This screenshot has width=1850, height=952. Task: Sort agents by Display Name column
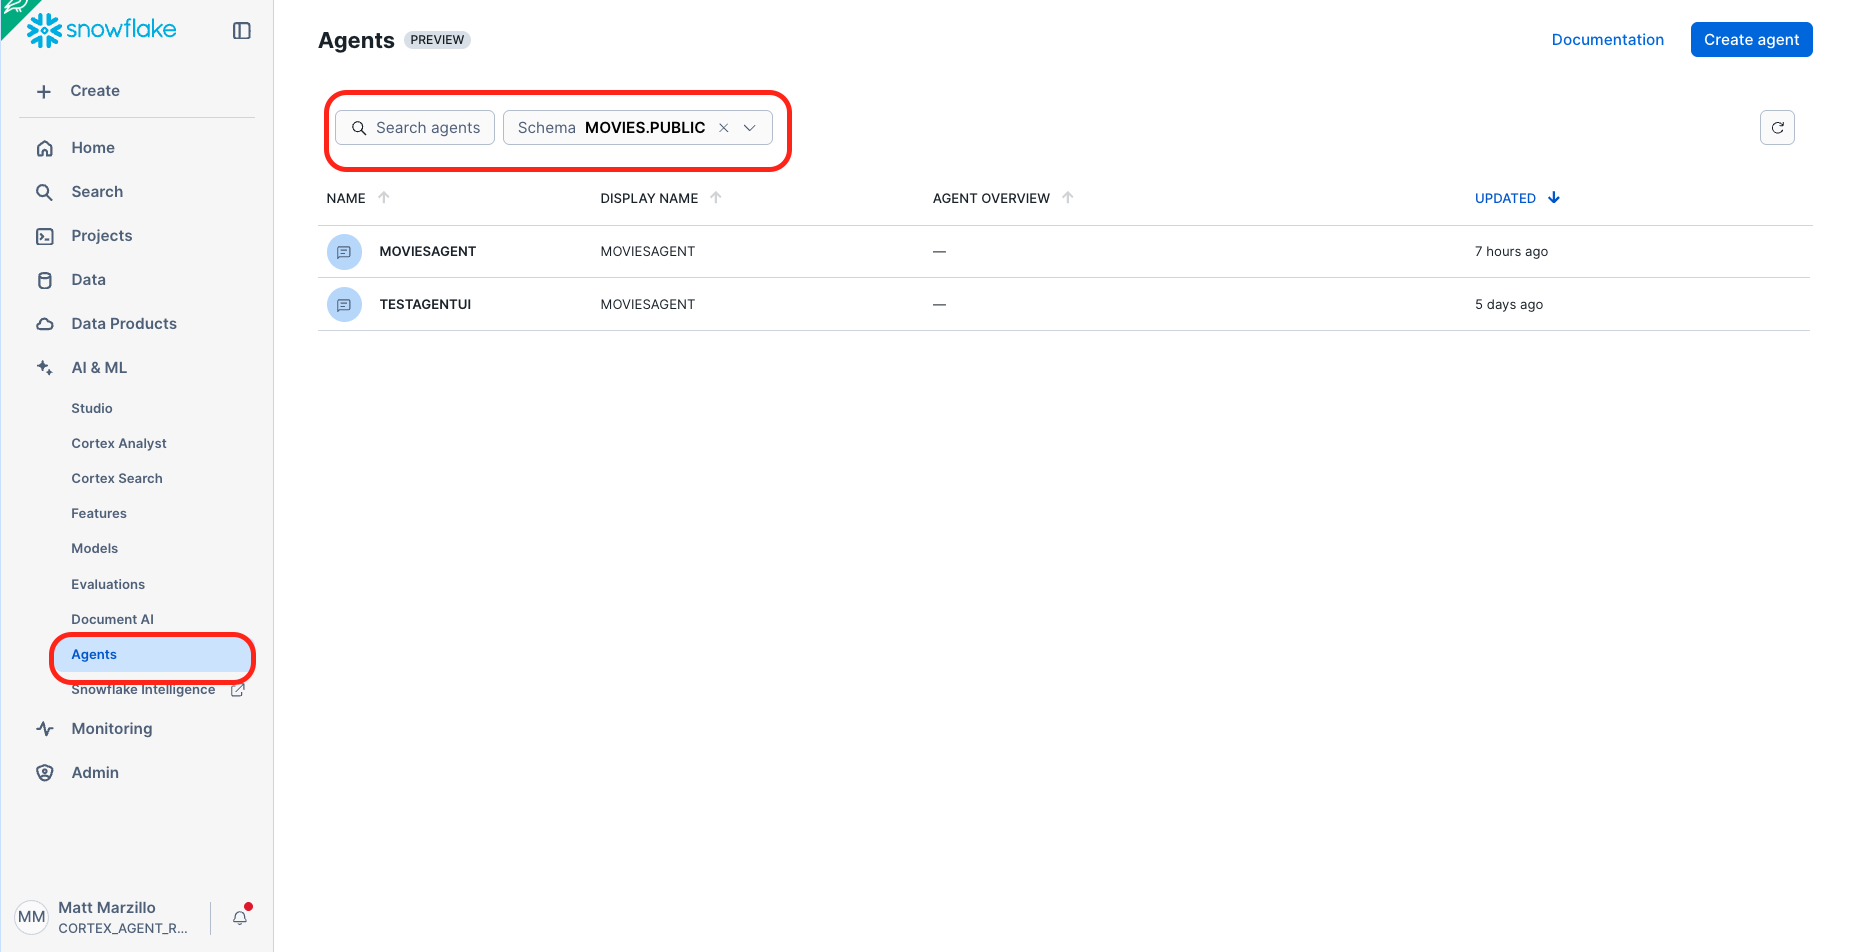click(x=649, y=198)
